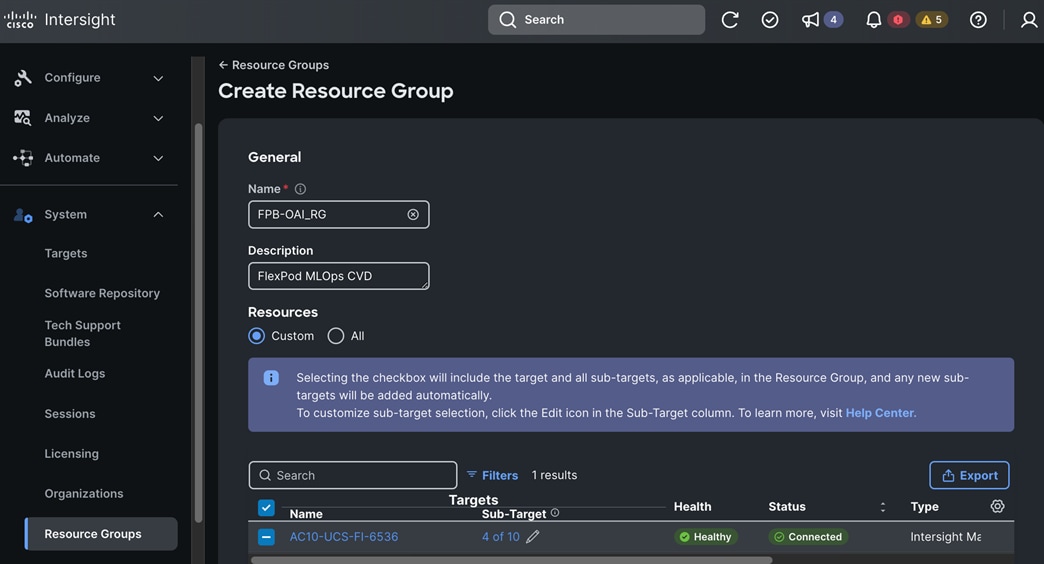
Task: Sort by the Status column arrows
Action: coord(883,507)
